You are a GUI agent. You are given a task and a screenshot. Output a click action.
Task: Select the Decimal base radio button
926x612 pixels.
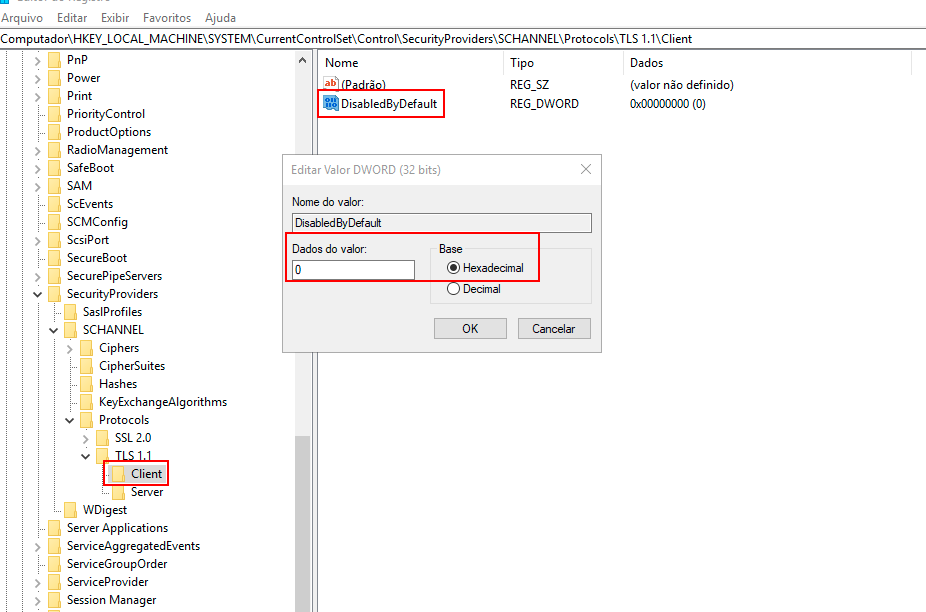coord(453,289)
